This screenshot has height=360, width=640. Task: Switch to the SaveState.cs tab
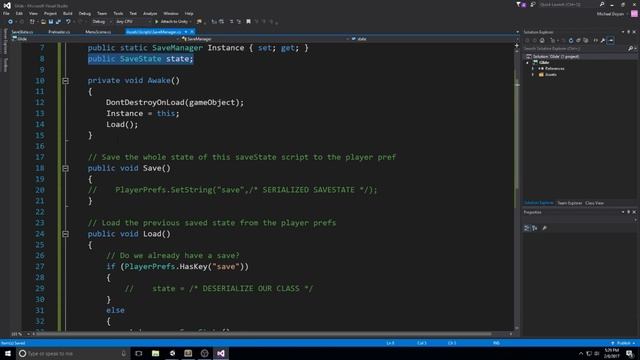point(22,32)
